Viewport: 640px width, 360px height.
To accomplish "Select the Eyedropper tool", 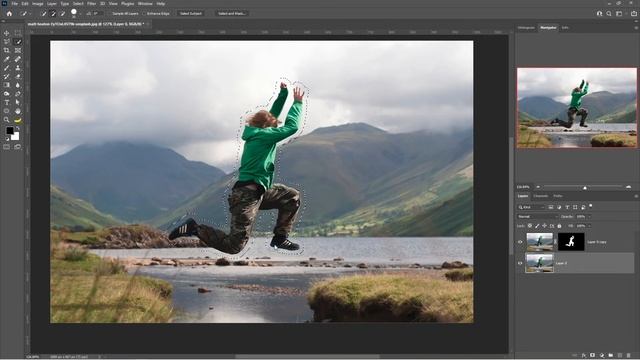I will (7, 59).
